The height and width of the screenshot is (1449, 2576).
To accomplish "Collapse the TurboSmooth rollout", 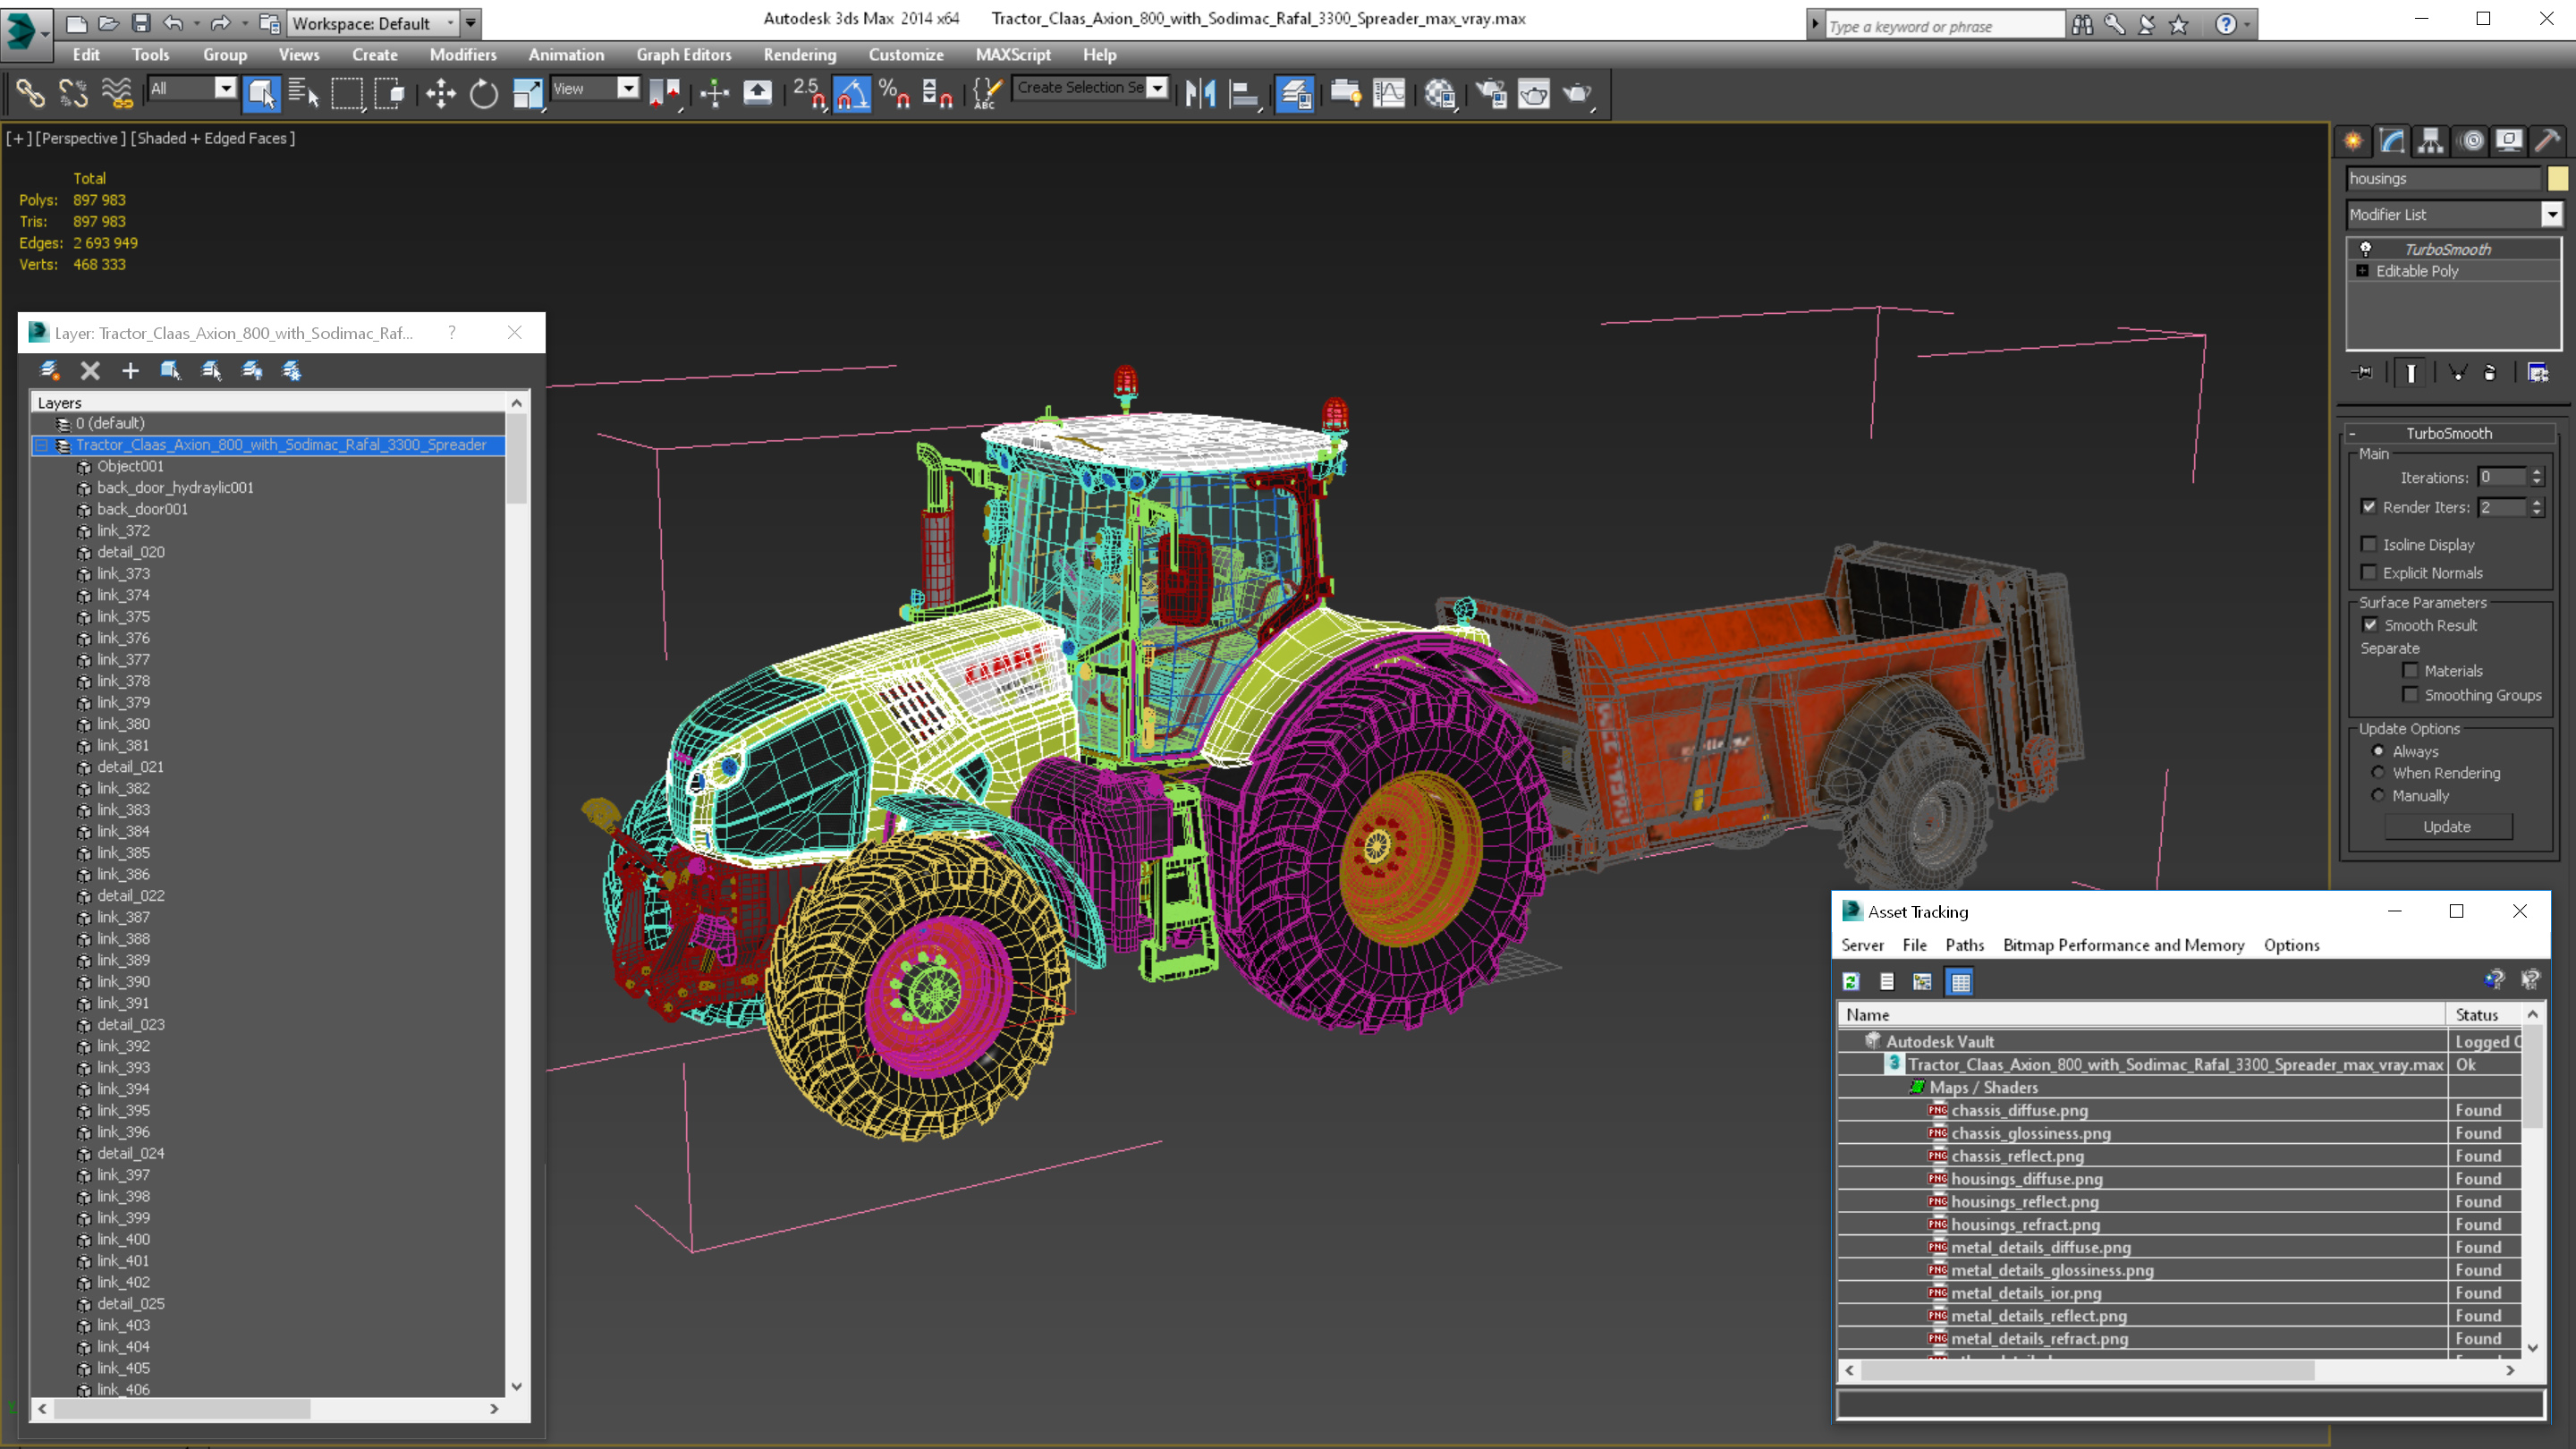I will [x=2352, y=433].
